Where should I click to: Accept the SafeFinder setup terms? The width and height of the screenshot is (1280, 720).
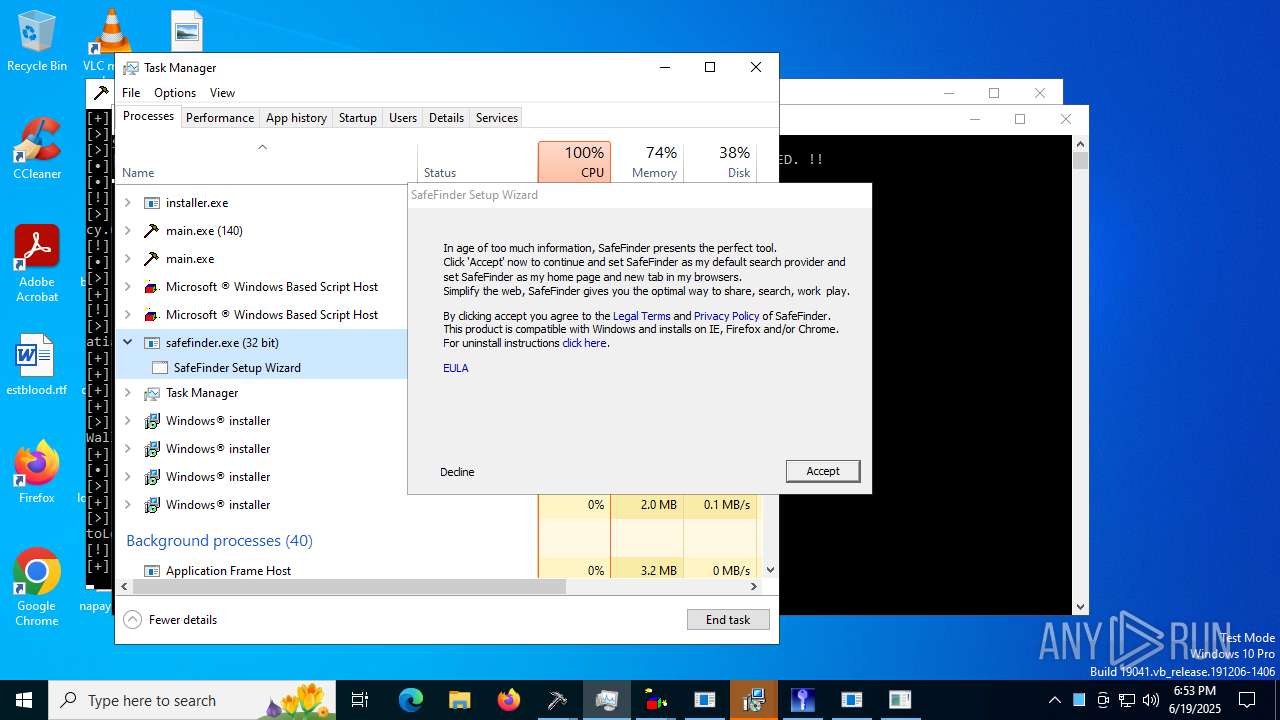823,471
